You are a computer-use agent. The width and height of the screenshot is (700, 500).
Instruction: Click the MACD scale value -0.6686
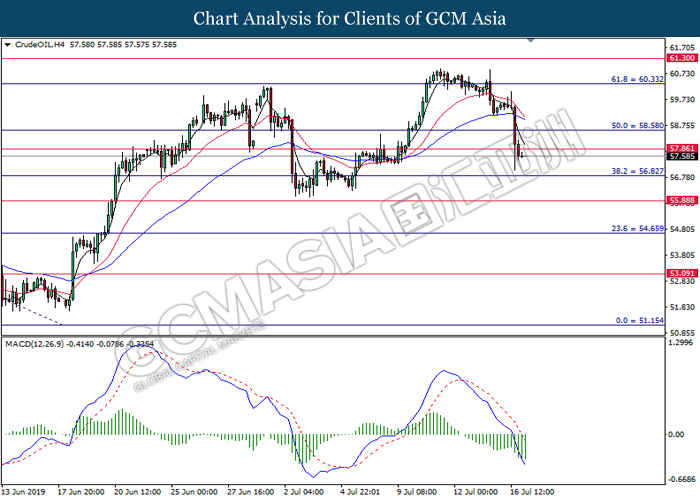(681, 480)
